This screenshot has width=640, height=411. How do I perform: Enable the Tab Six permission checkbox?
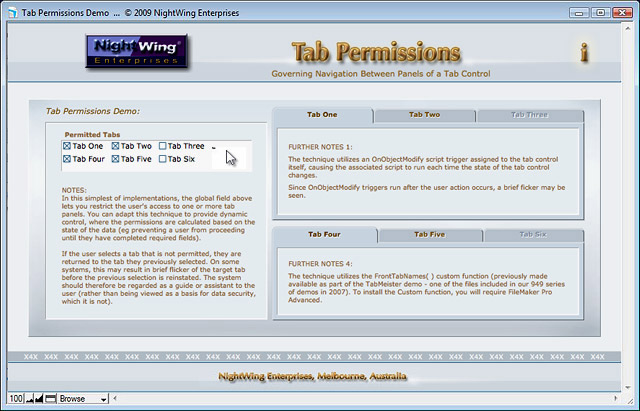(162, 159)
